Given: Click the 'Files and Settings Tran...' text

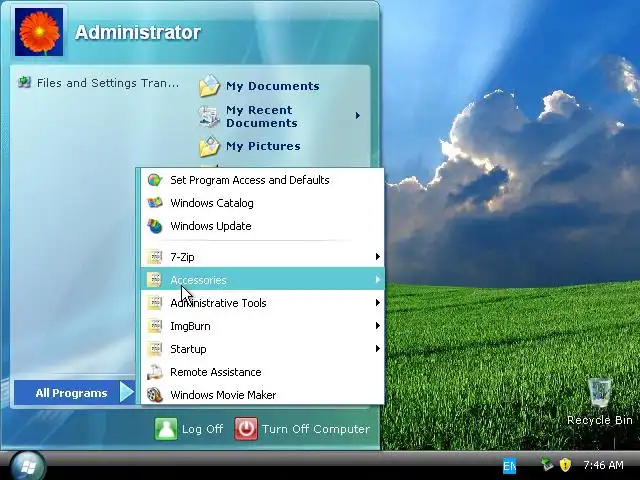Looking at the screenshot, I should [108, 83].
